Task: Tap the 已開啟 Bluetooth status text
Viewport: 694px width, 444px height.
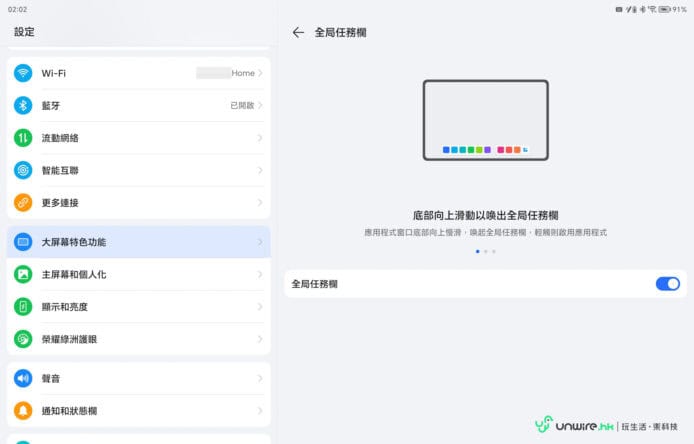Action: pos(241,105)
